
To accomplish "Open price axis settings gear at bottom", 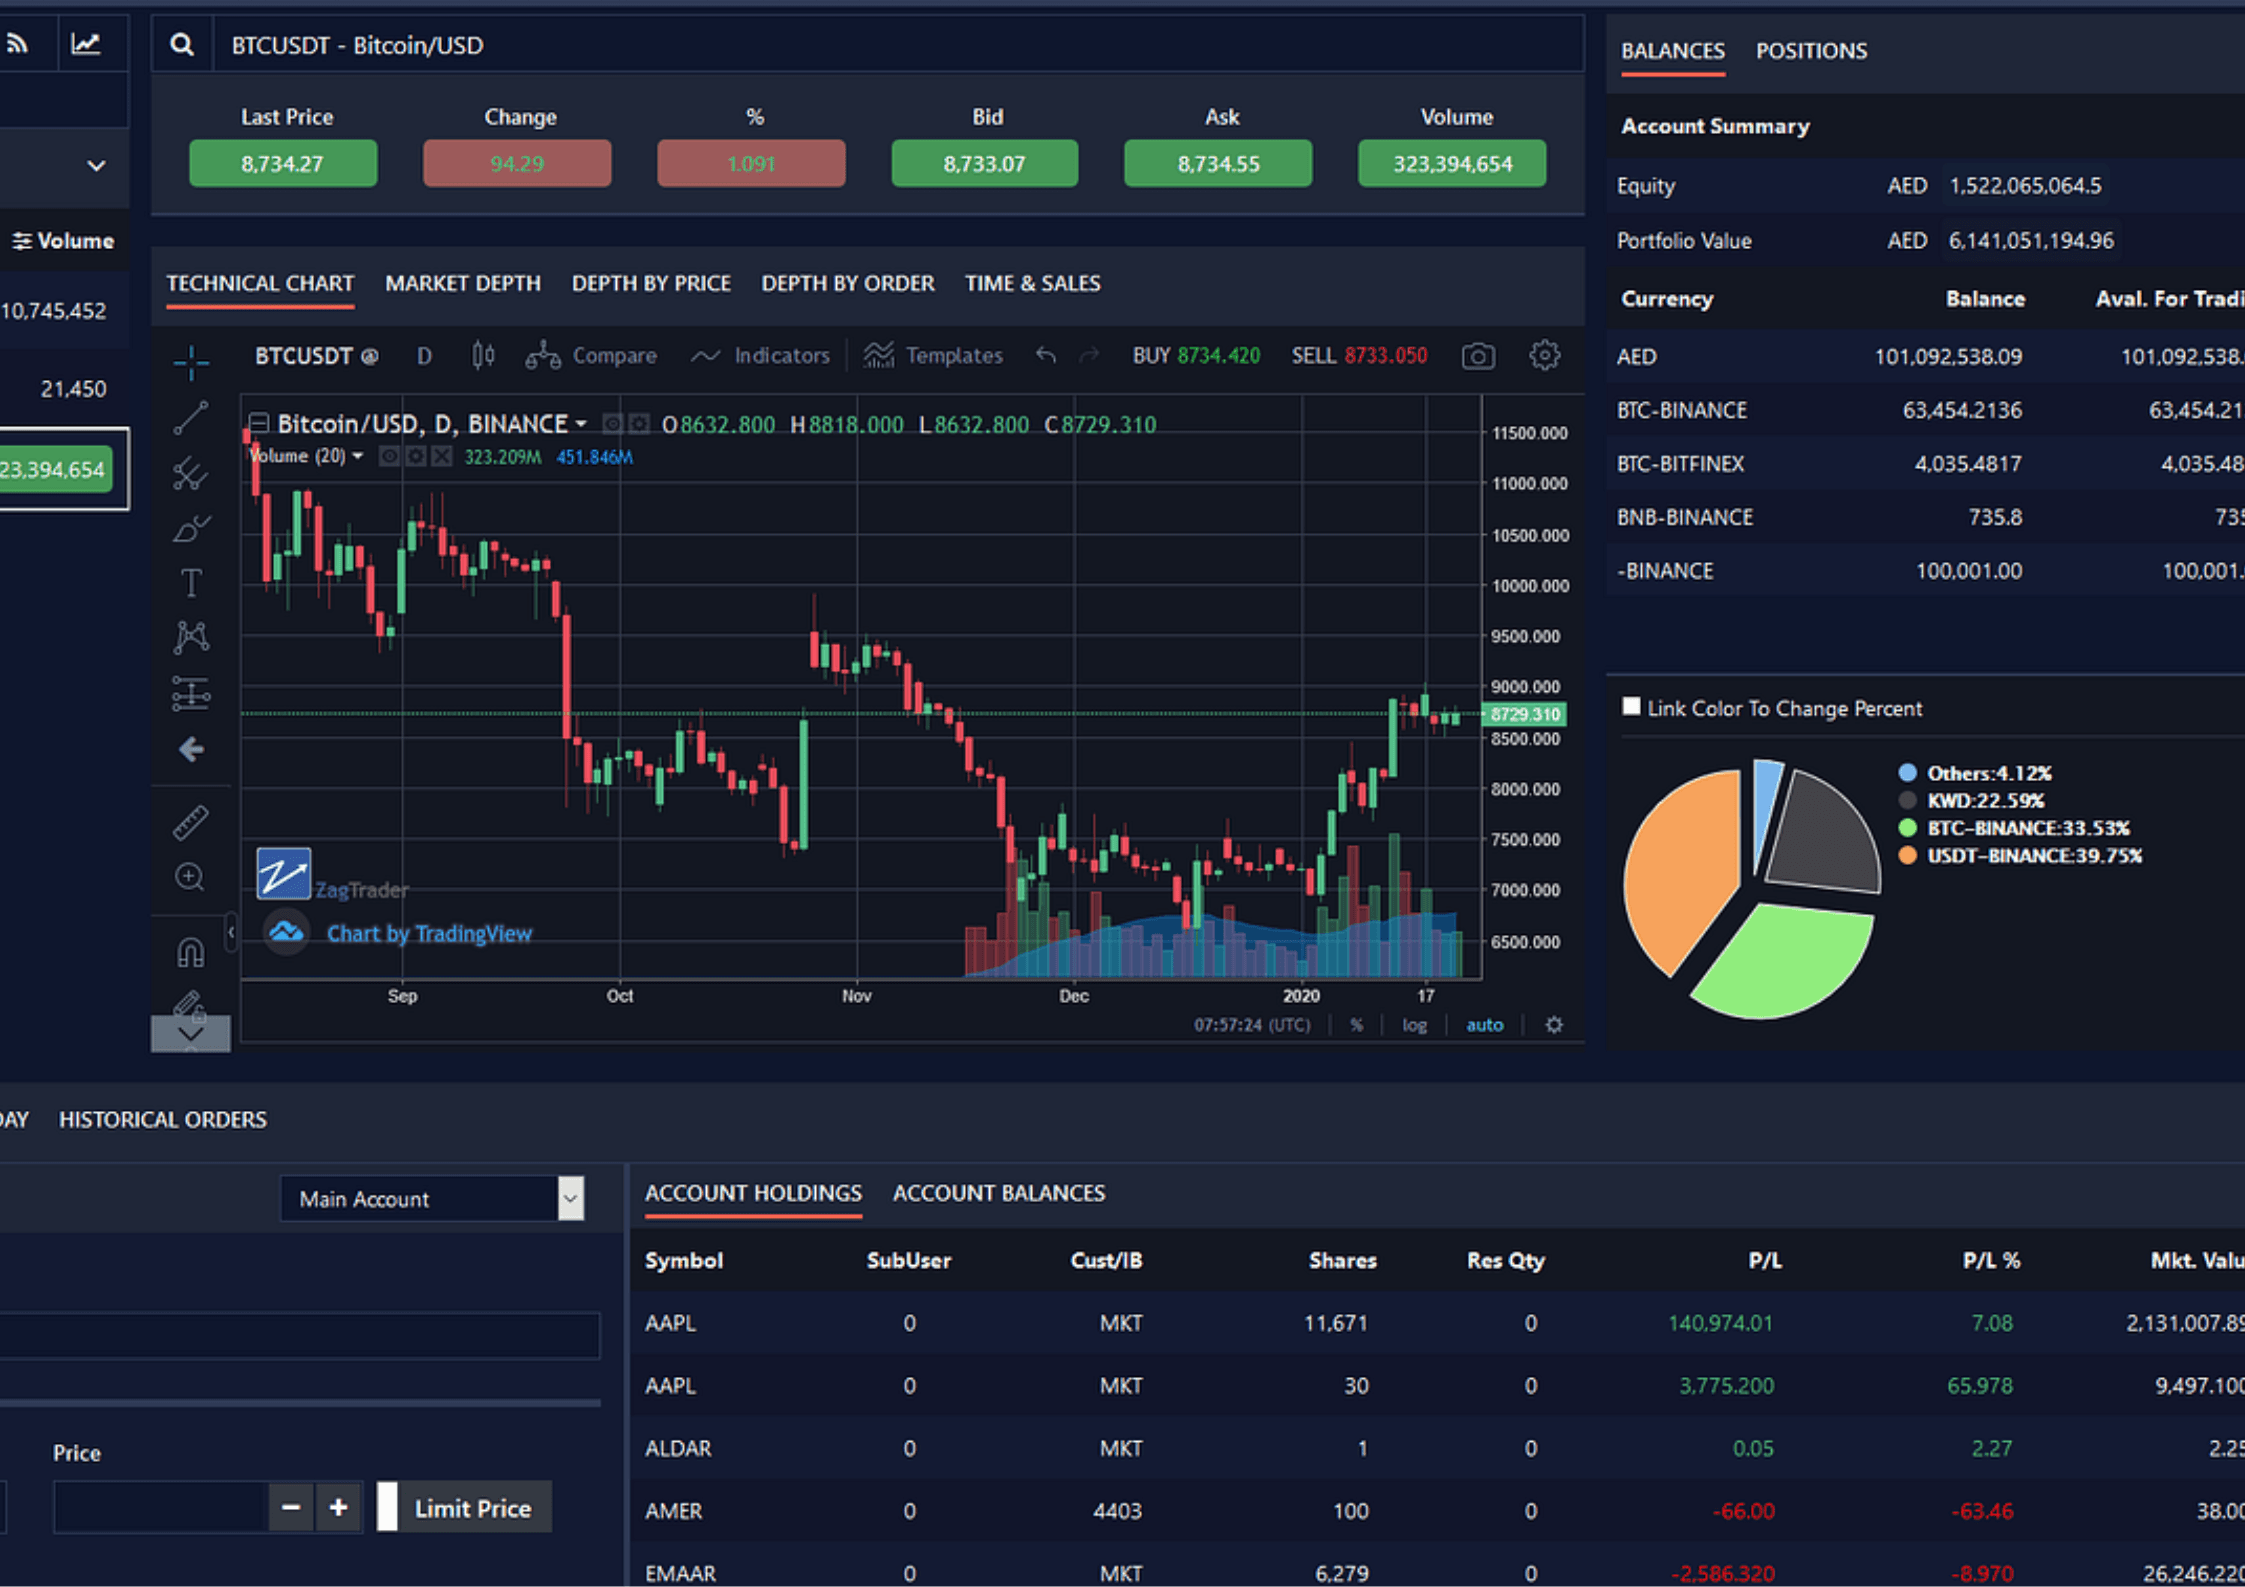I will [1553, 1025].
